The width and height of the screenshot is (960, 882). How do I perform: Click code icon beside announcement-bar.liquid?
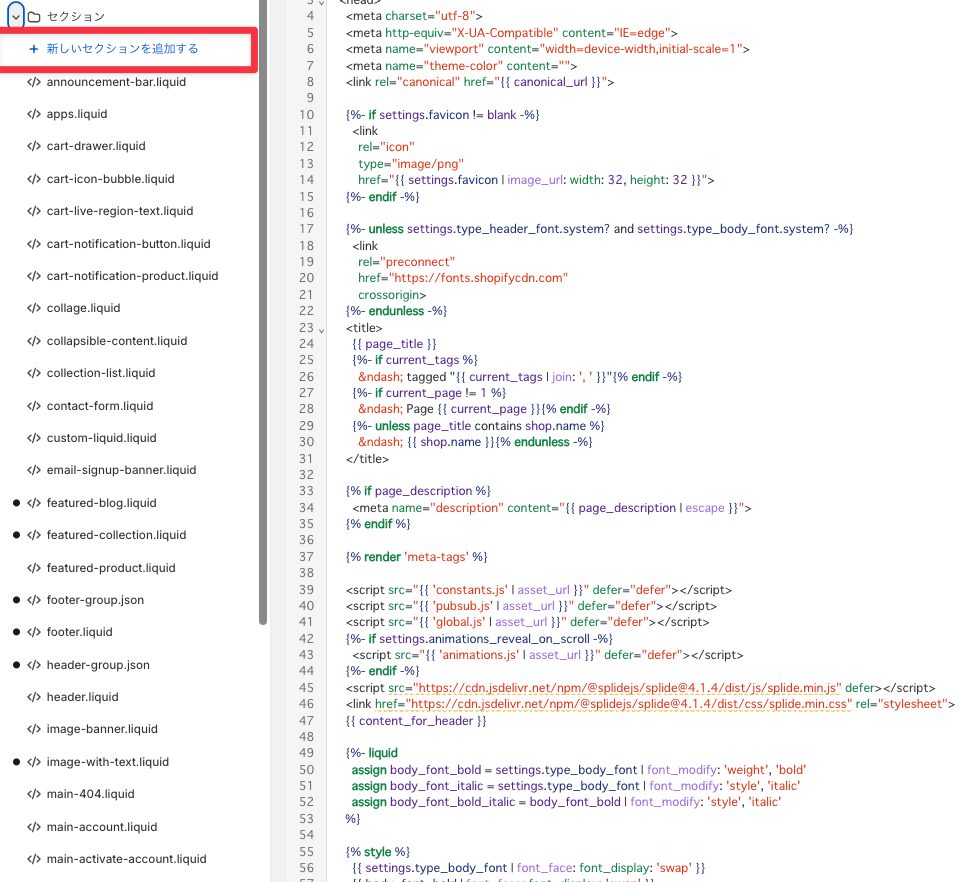[x=34, y=82]
